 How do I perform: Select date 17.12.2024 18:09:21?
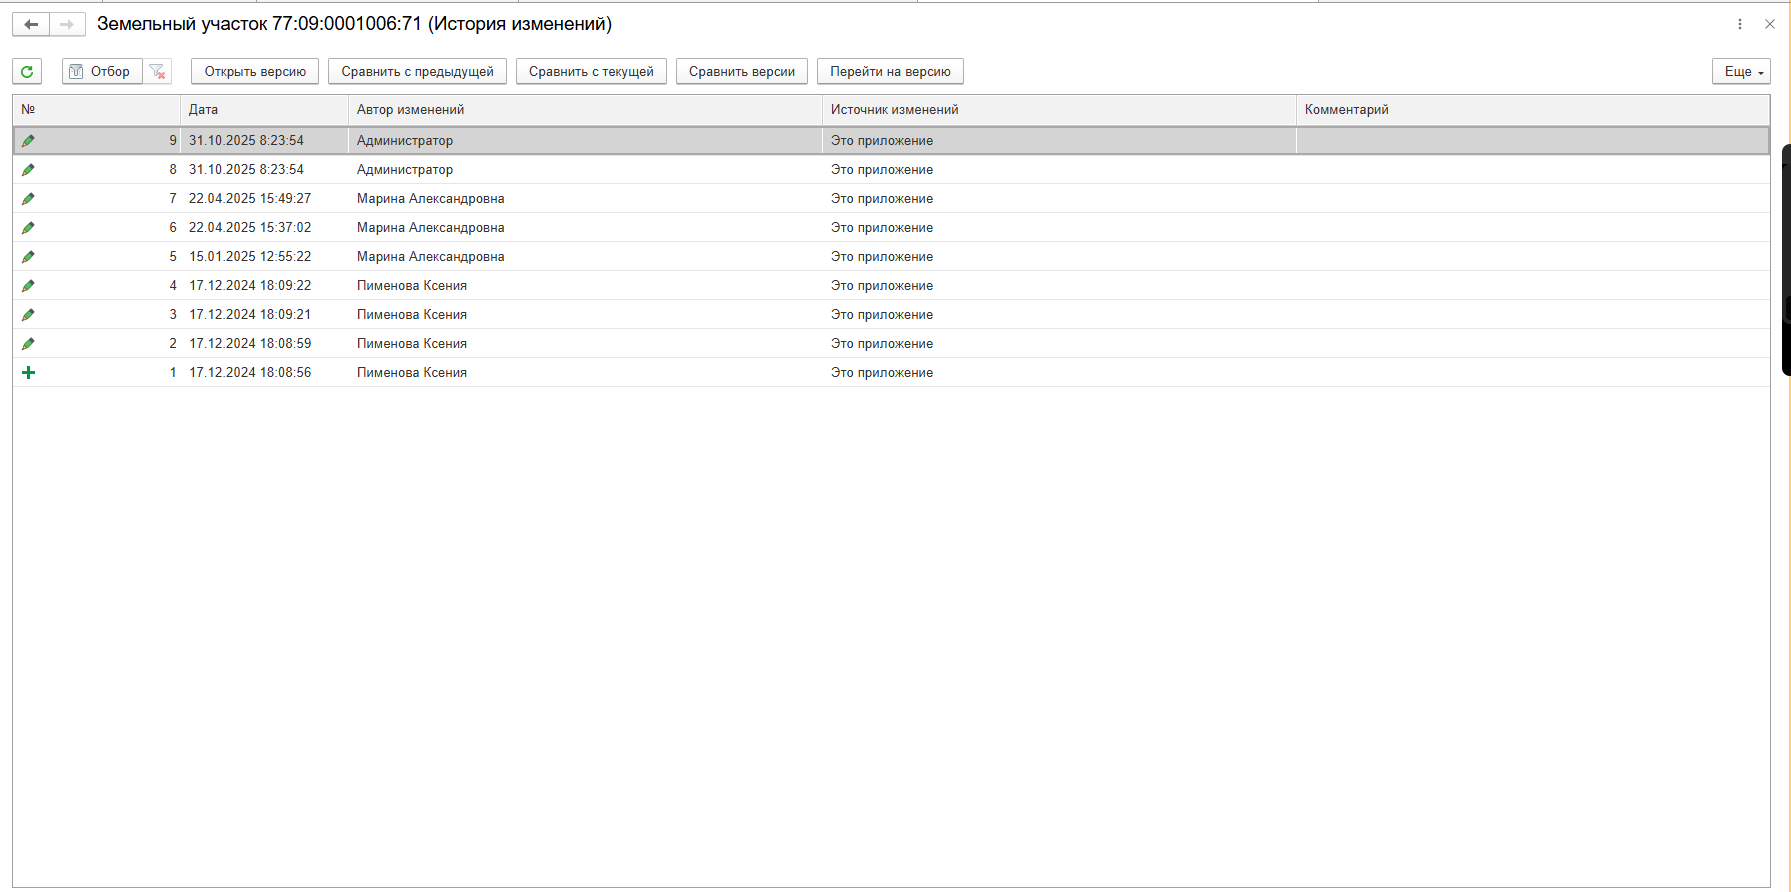coord(250,315)
